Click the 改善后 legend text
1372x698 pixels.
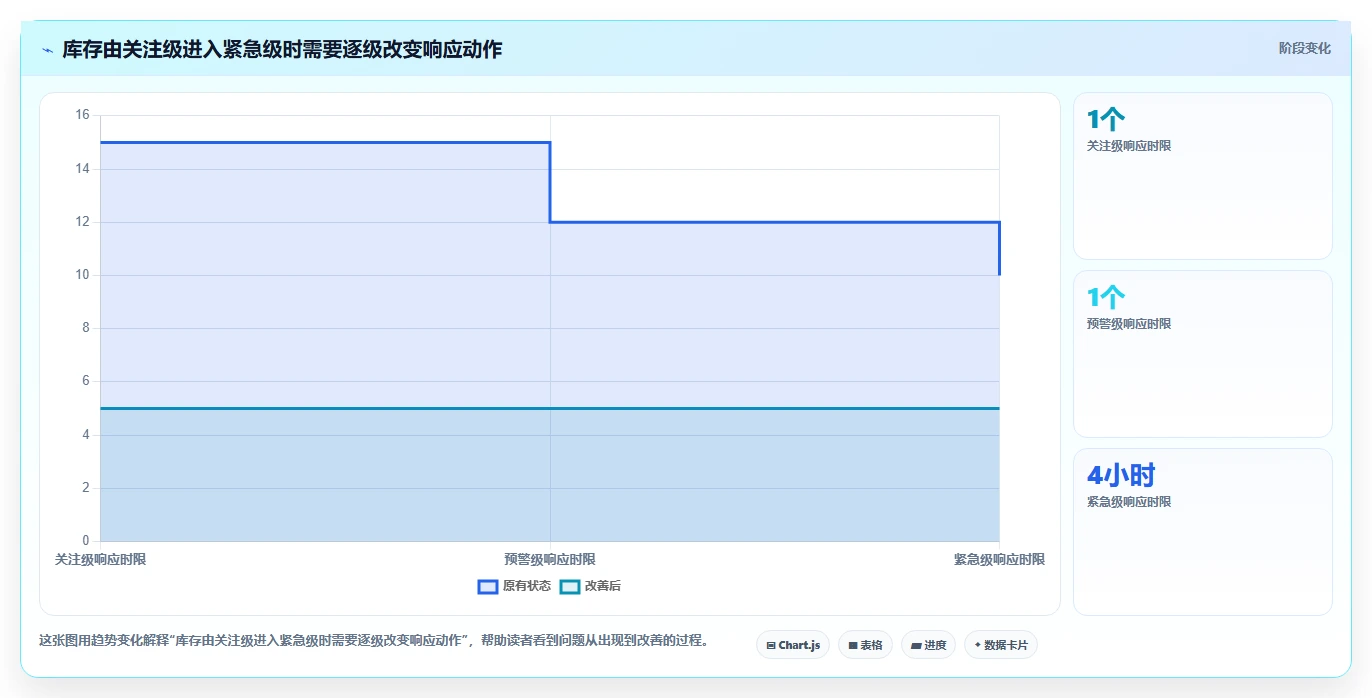tap(603, 587)
